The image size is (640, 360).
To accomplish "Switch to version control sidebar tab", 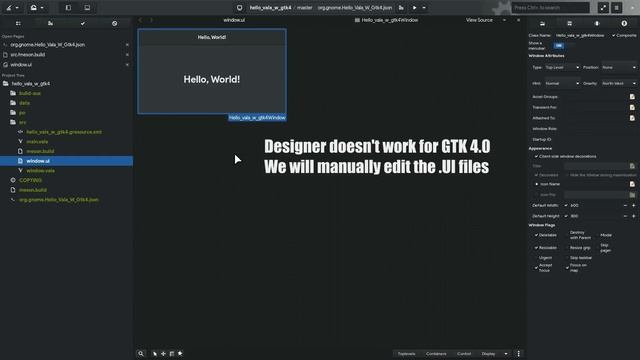I will [114, 23].
